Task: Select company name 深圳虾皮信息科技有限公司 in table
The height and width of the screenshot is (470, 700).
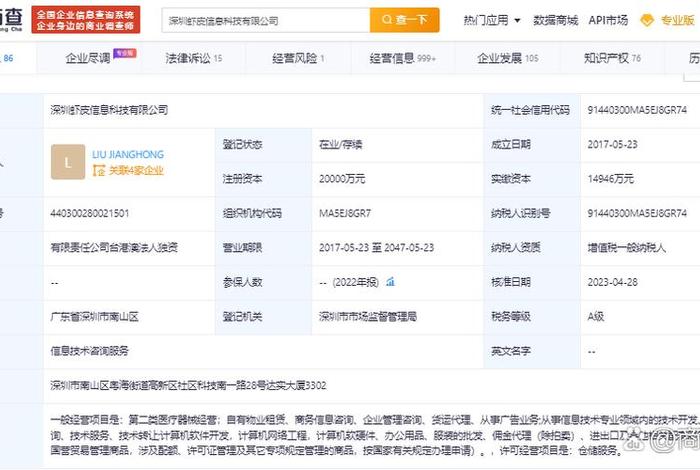Action: tap(109, 110)
